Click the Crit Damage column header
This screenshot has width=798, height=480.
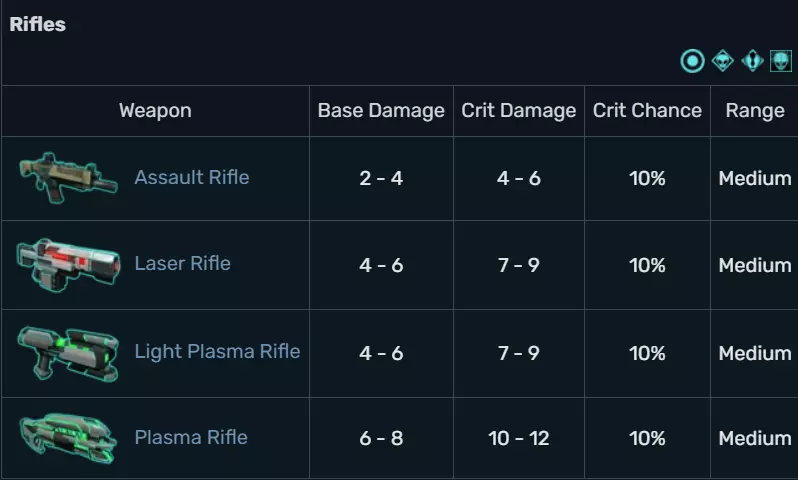[519, 110]
